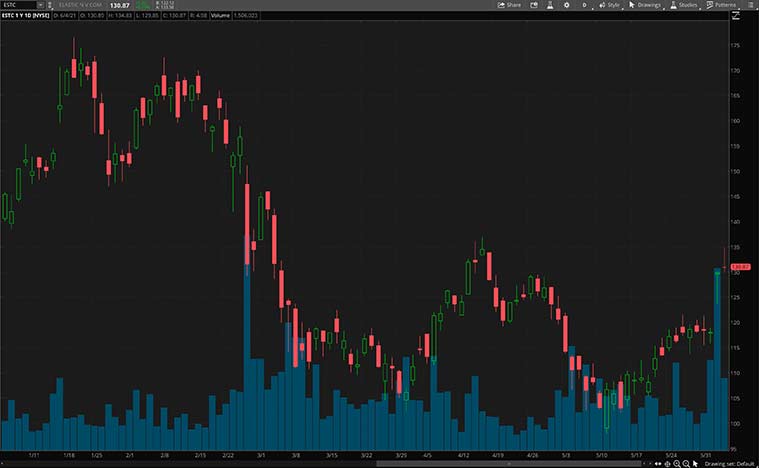The width and height of the screenshot is (759, 468).
Task: Open the Drawings tools dropdown
Action: pyautogui.click(x=646, y=5)
